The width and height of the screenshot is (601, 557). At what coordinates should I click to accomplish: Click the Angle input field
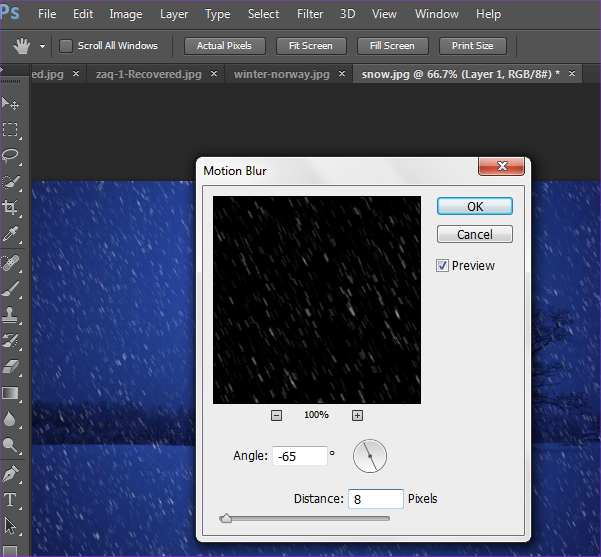coord(299,456)
